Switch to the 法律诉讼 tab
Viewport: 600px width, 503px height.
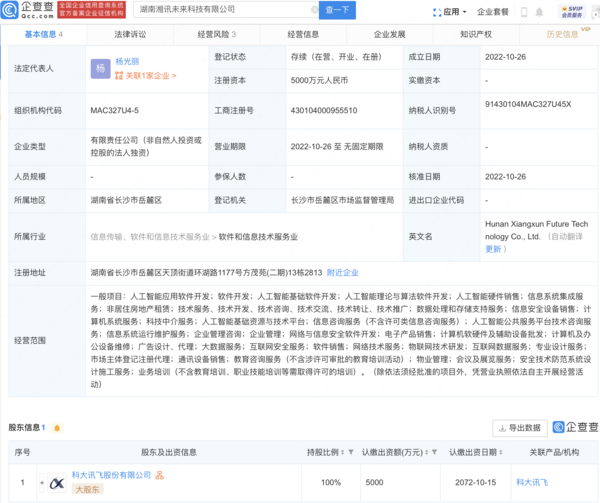[x=130, y=34]
